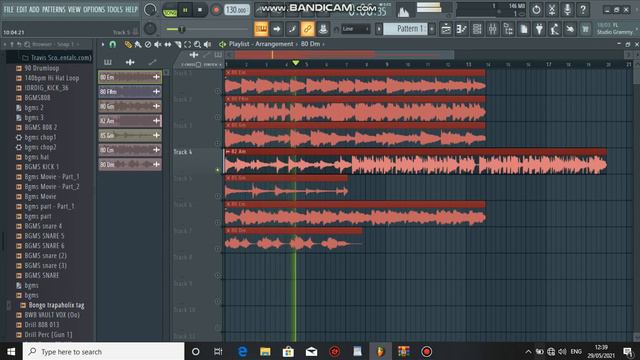The height and width of the screenshot is (360, 640).
Task: Select the Draw pencil tool in Playlist
Action: point(128,44)
